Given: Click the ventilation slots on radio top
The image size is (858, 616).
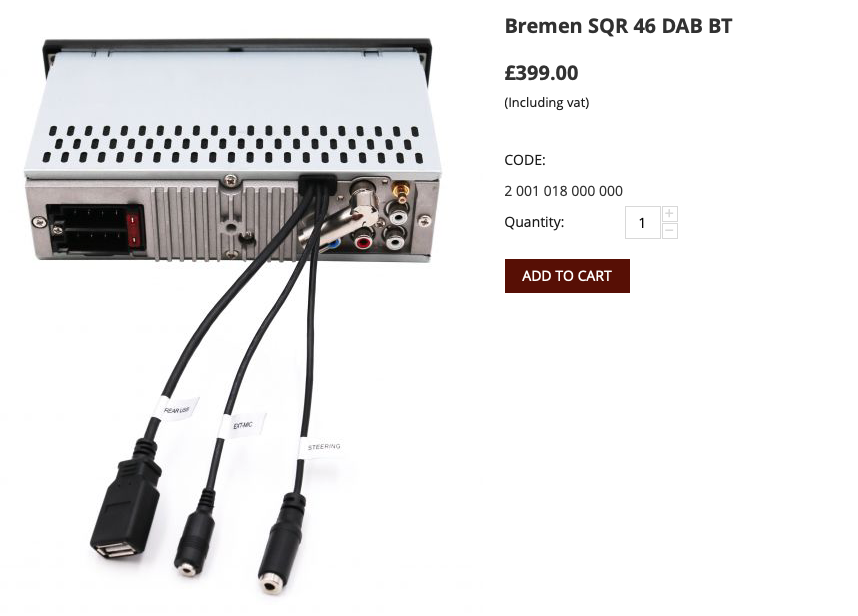Looking at the screenshot, I should [234, 144].
